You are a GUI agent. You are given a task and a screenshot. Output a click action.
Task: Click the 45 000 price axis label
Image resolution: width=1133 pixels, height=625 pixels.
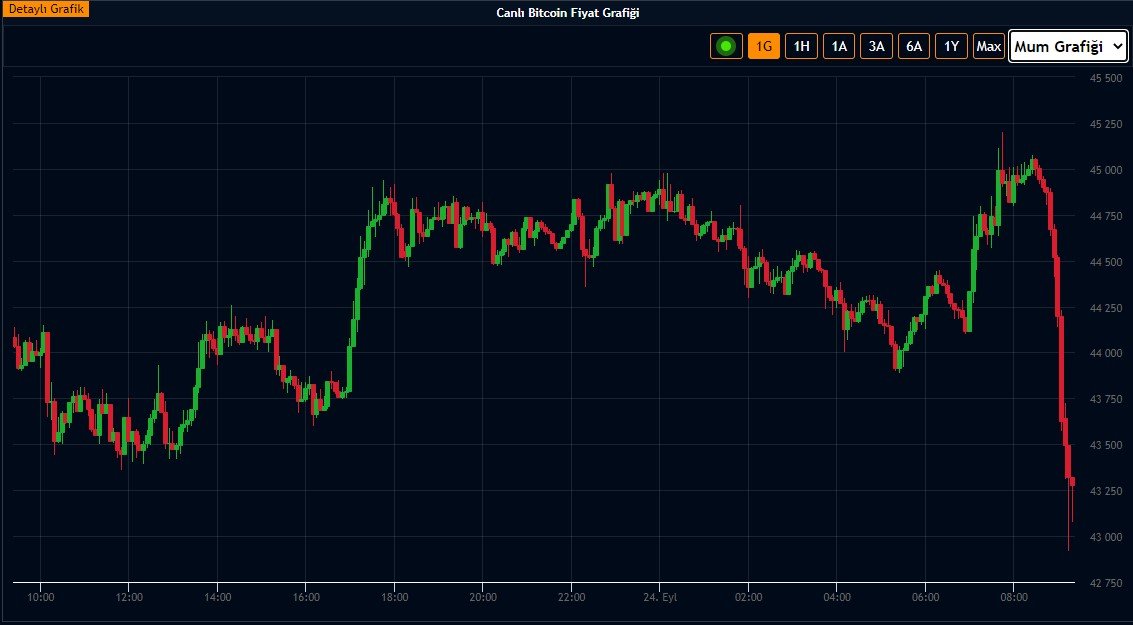point(1104,170)
